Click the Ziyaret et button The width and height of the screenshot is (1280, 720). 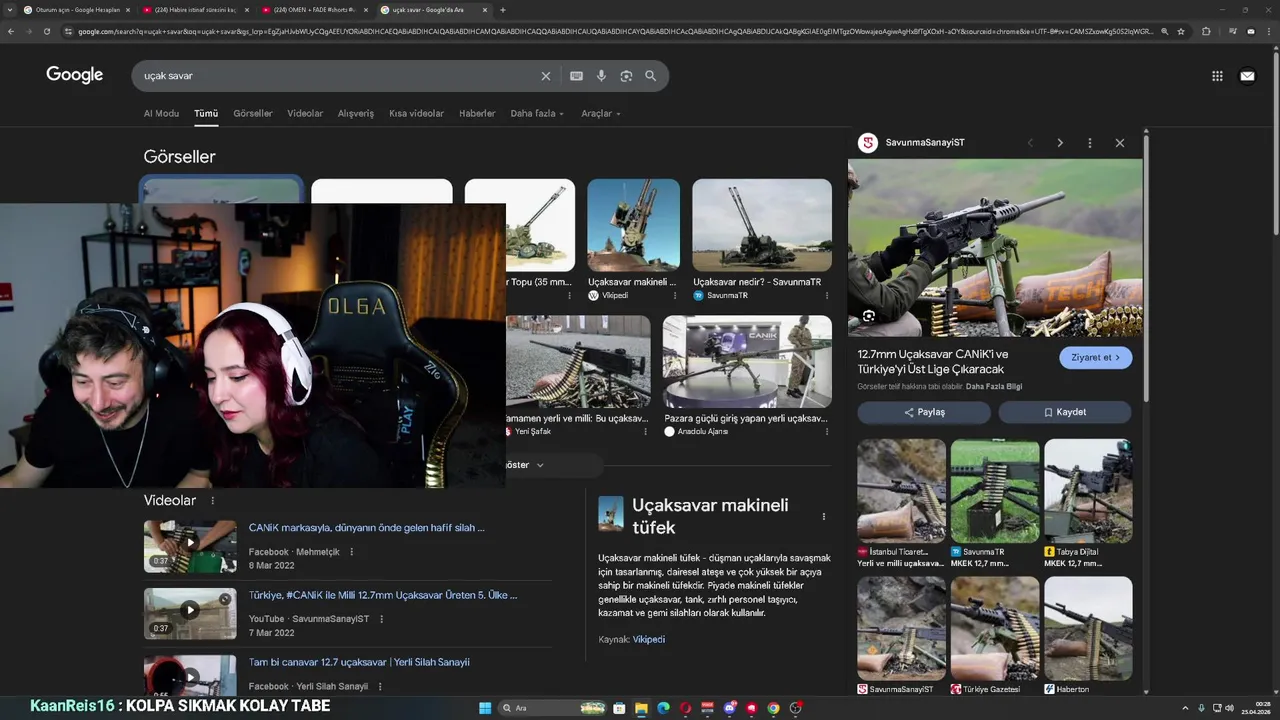(x=1096, y=357)
